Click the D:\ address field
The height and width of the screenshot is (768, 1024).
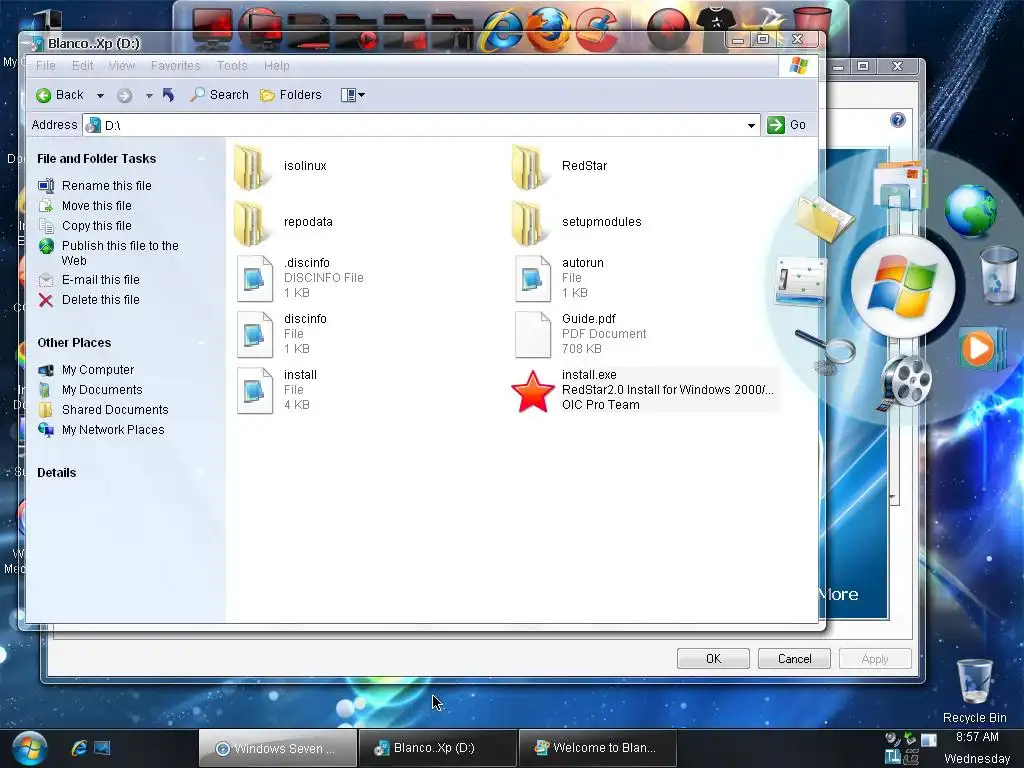pyautogui.click(x=421, y=125)
